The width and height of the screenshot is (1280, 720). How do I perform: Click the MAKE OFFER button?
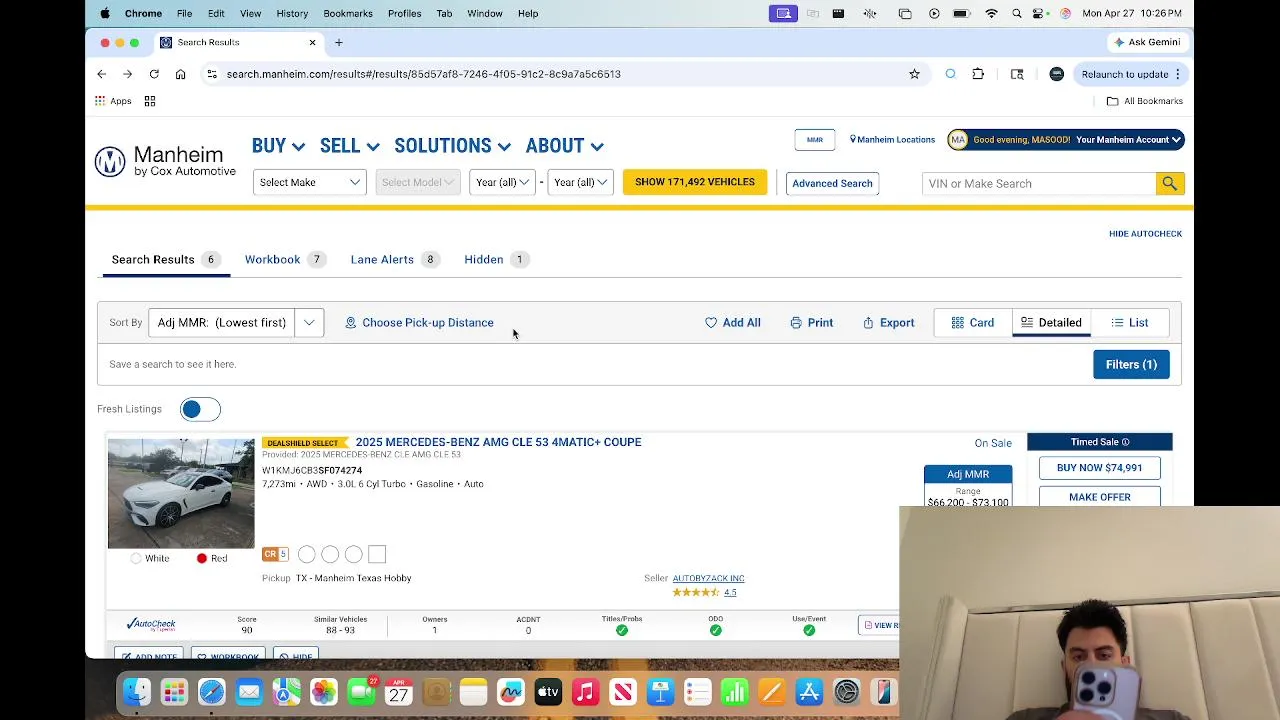pyautogui.click(x=1099, y=497)
